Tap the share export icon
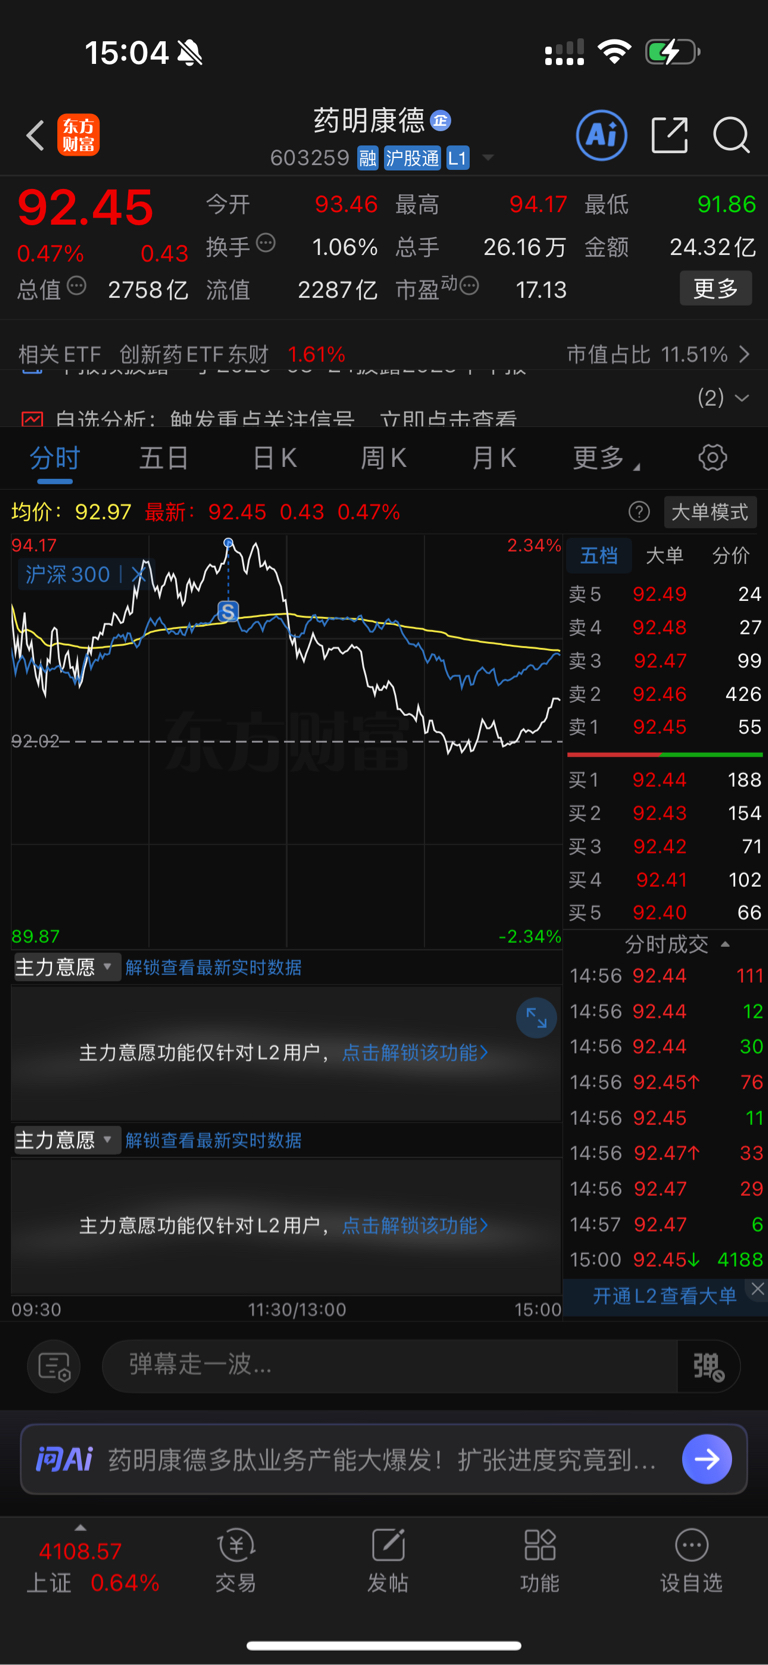768x1665 pixels. click(x=669, y=135)
